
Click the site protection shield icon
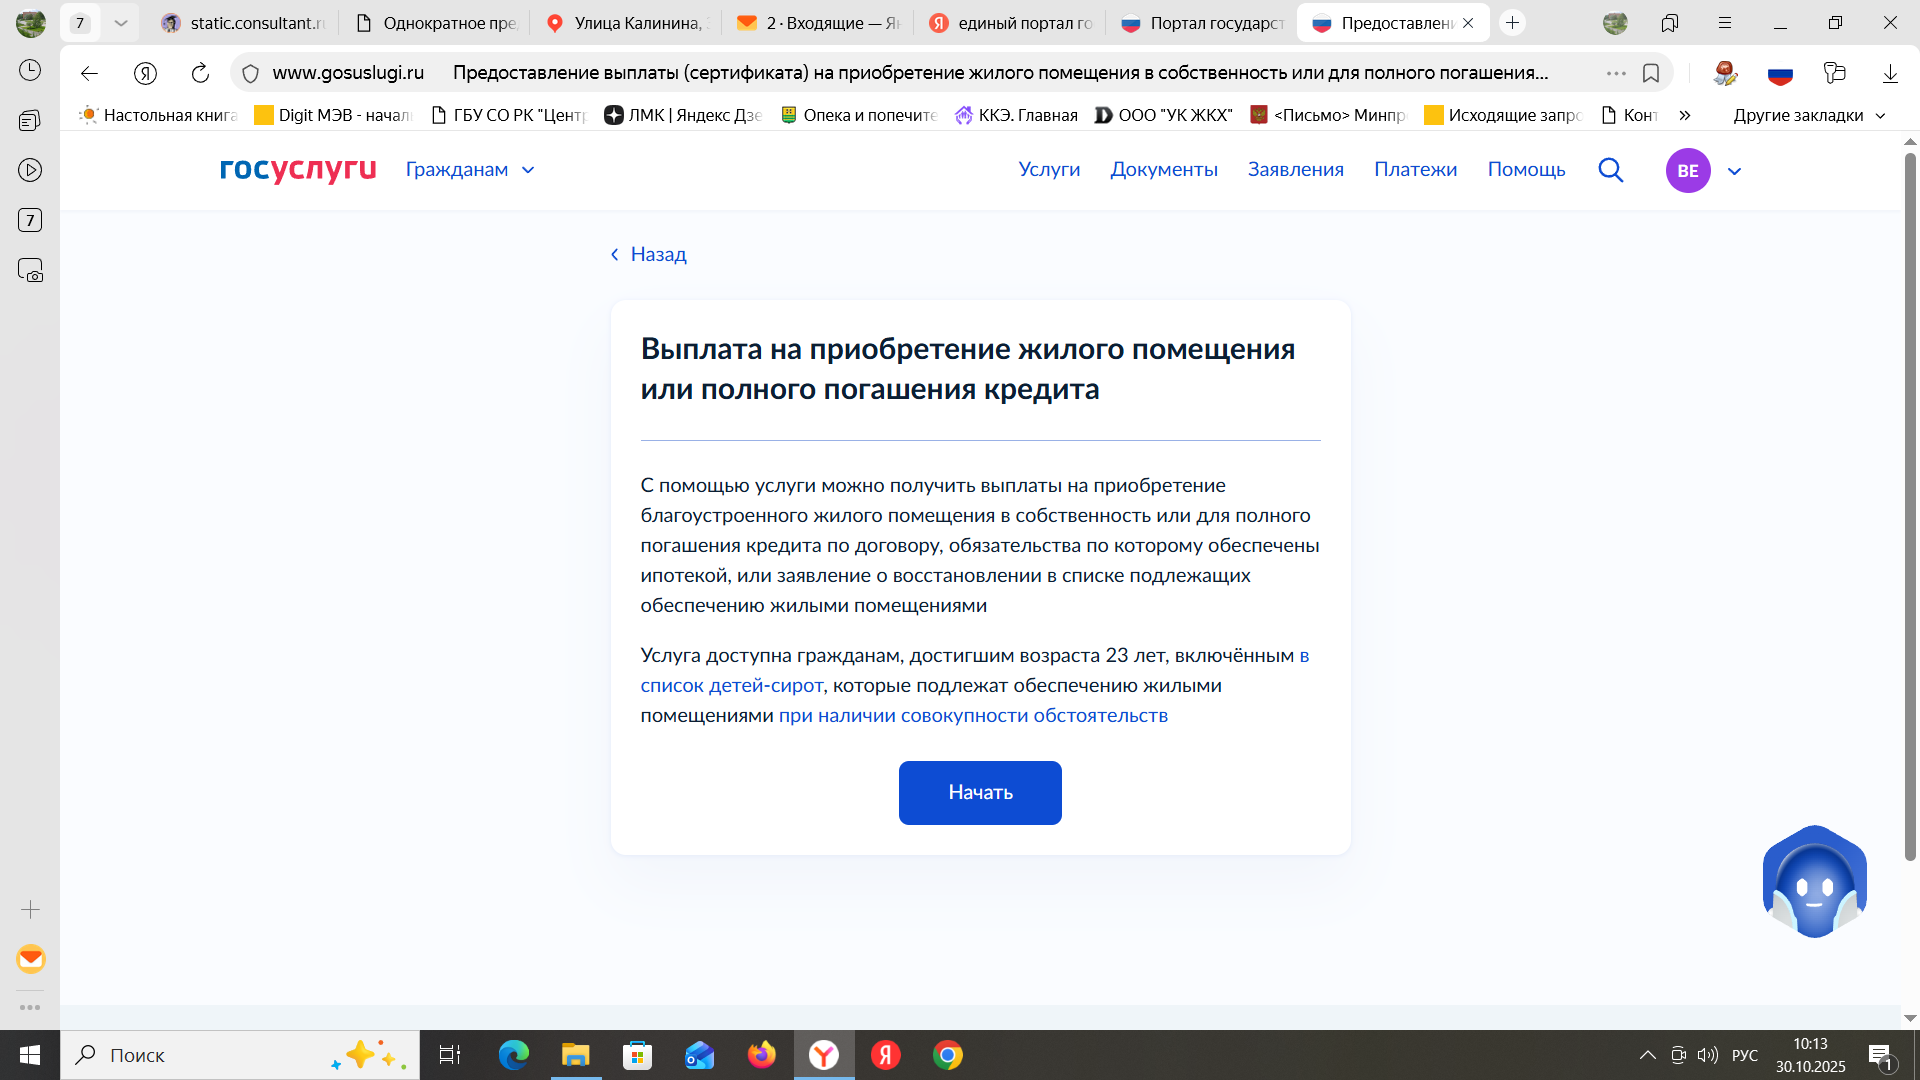click(251, 73)
